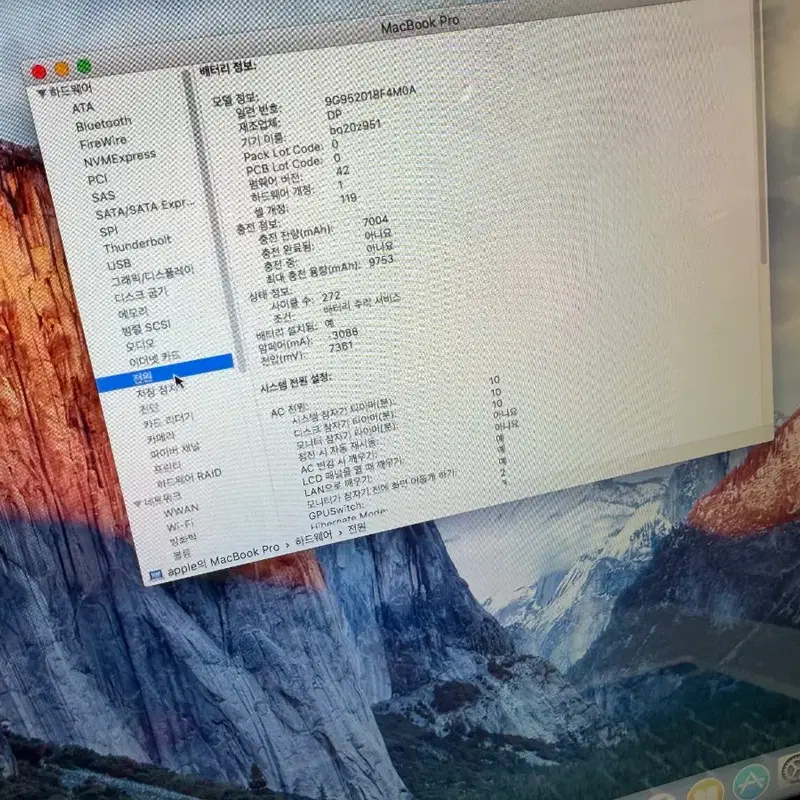Collapse the 네트워크 section triangle
800x800 pixels.
(x=138, y=503)
